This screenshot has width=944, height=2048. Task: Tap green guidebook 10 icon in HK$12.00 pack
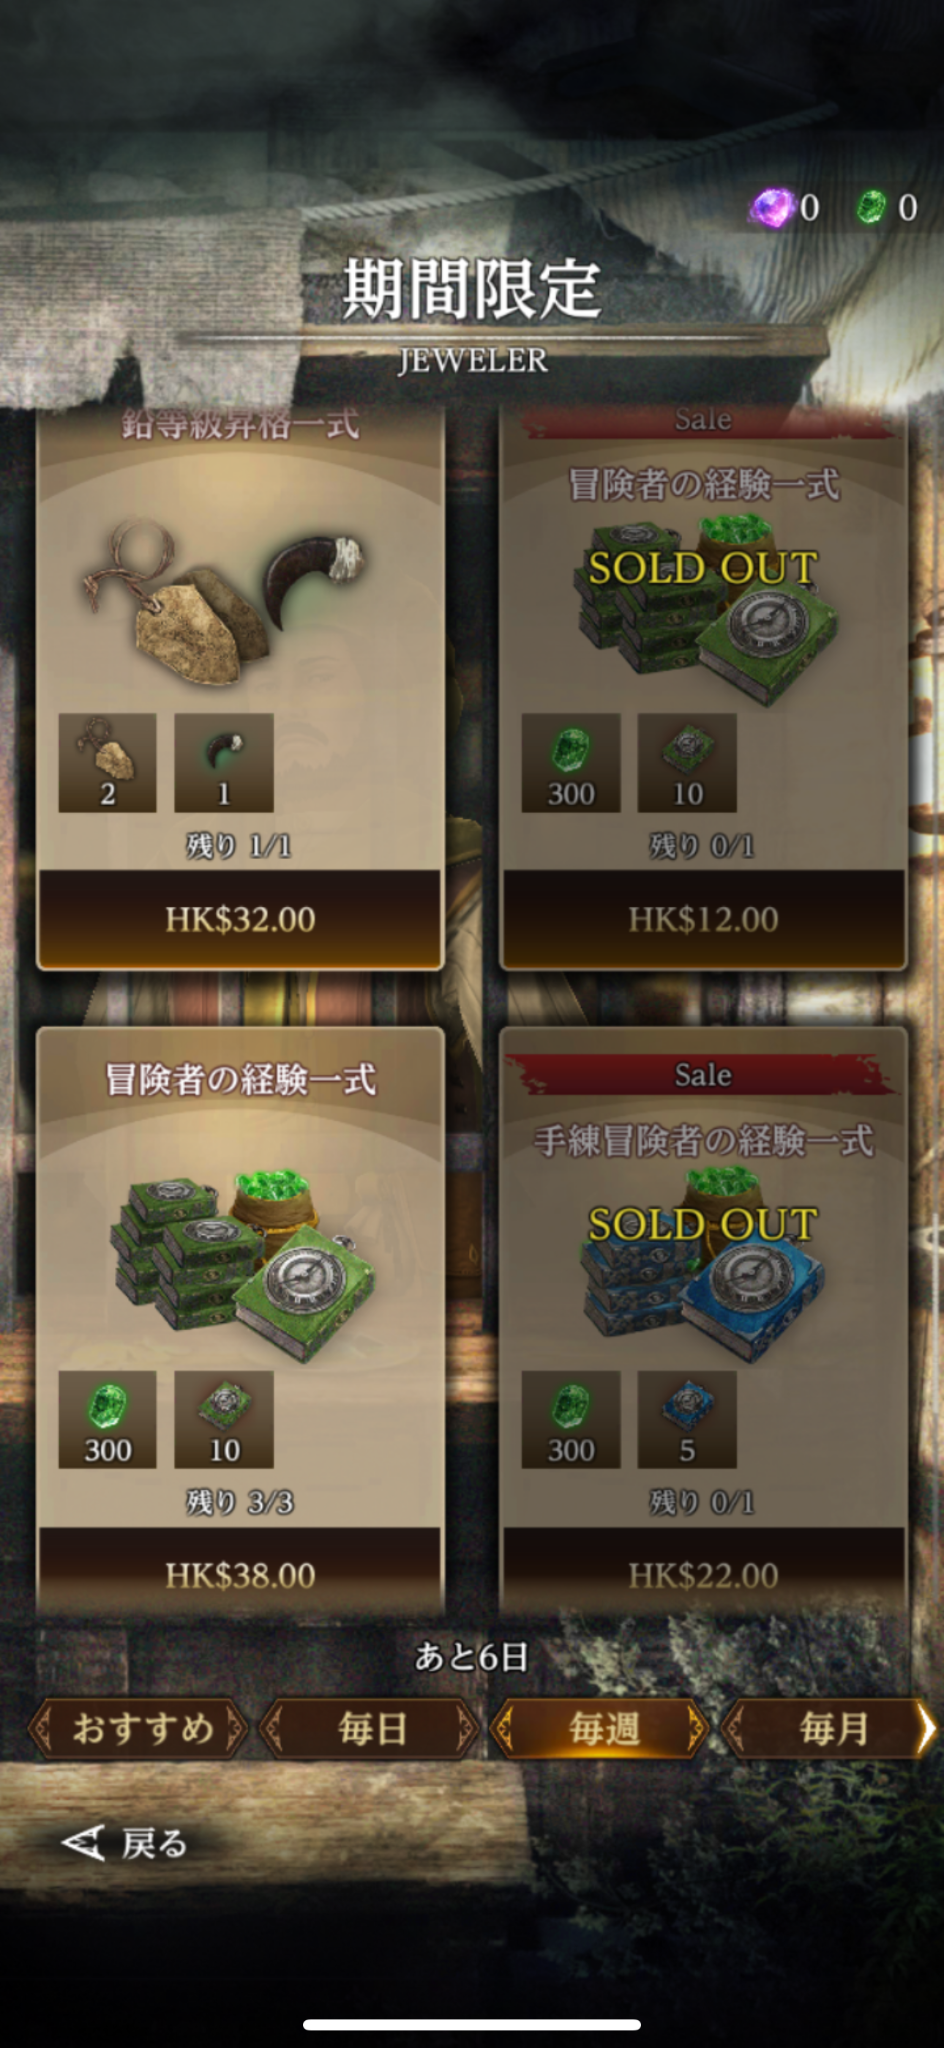pos(687,762)
